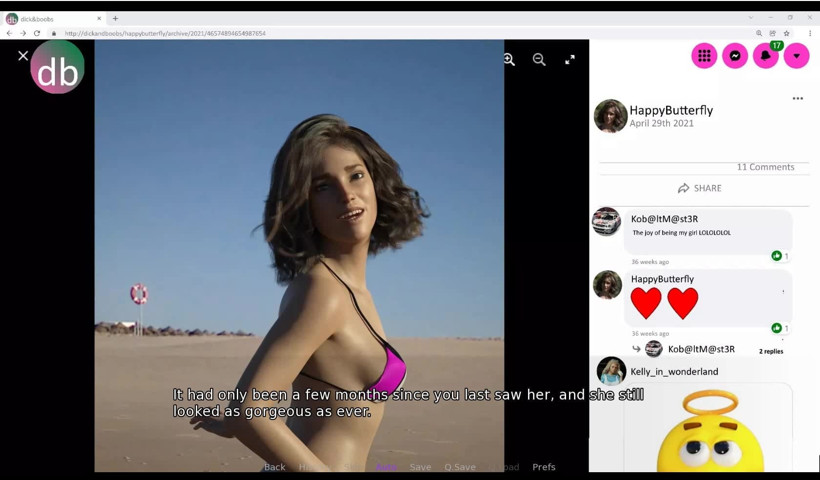The height and width of the screenshot is (480, 820).
Task: Click the round db site logo
Action: tap(58, 67)
